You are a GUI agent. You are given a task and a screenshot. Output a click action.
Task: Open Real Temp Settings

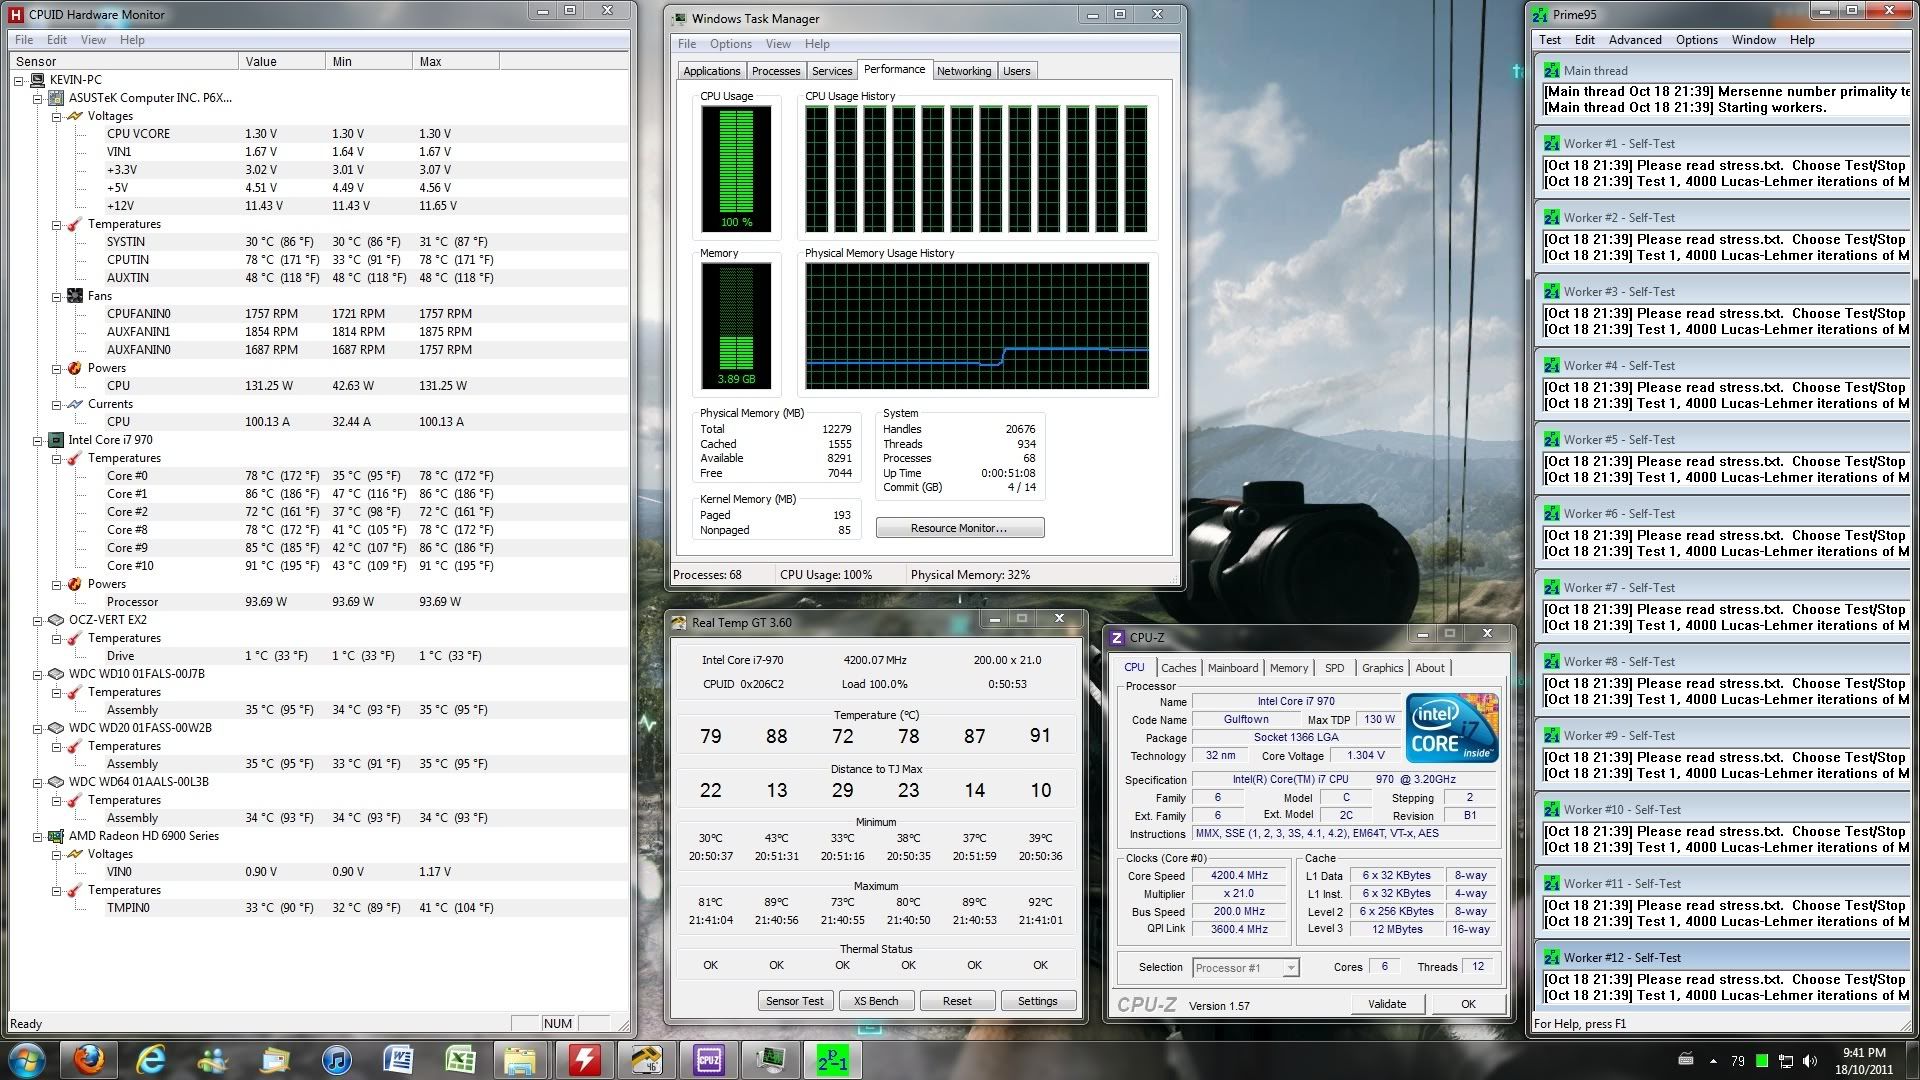click(1038, 1001)
